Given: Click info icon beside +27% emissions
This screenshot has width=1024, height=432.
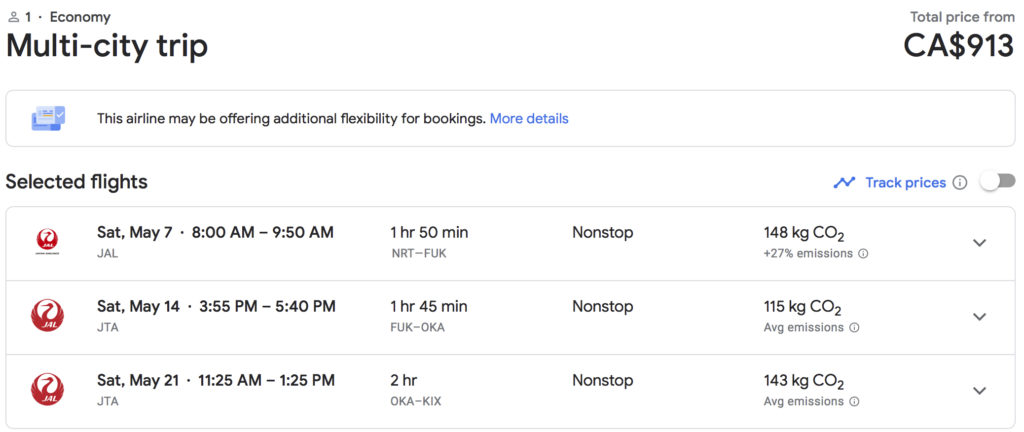Looking at the screenshot, I should tap(863, 254).
